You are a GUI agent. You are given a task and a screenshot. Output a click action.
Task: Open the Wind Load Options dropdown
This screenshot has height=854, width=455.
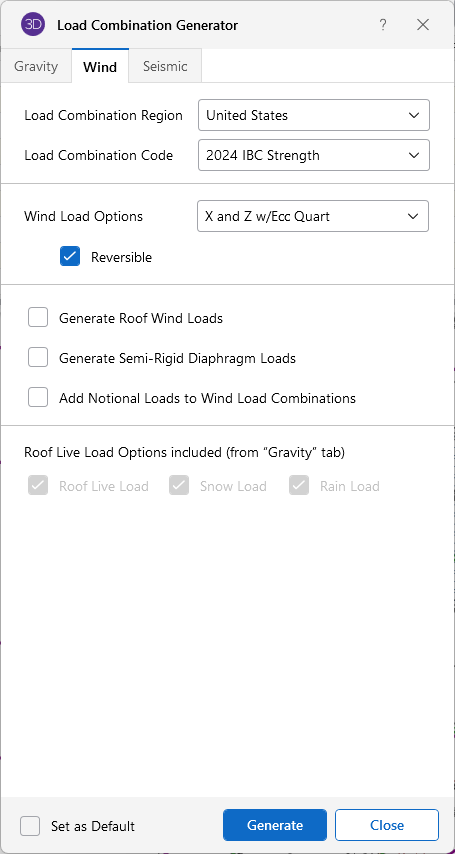pos(313,216)
